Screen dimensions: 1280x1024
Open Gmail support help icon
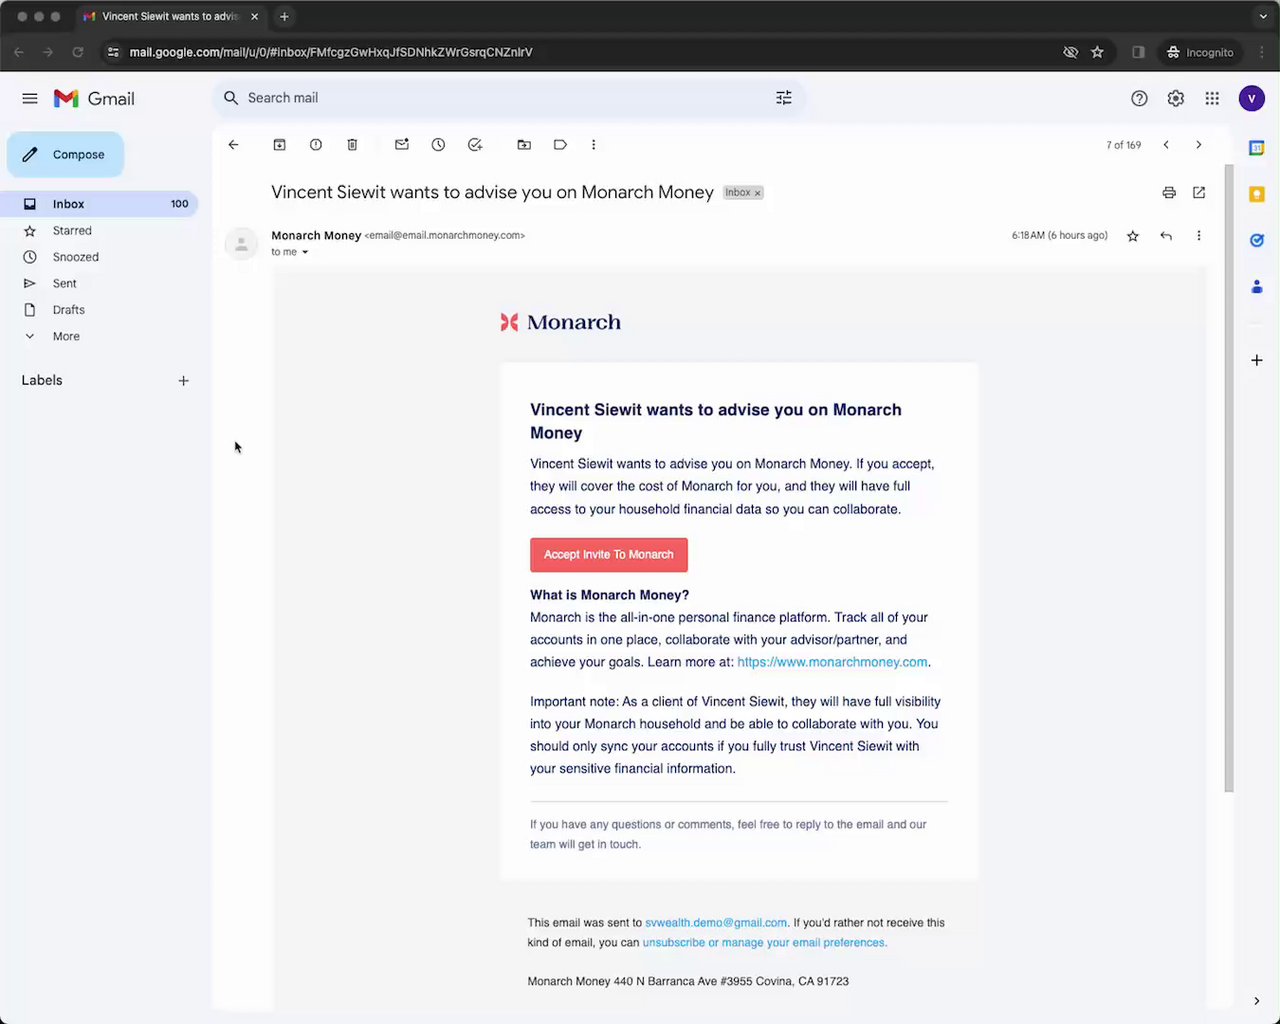pos(1139,98)
